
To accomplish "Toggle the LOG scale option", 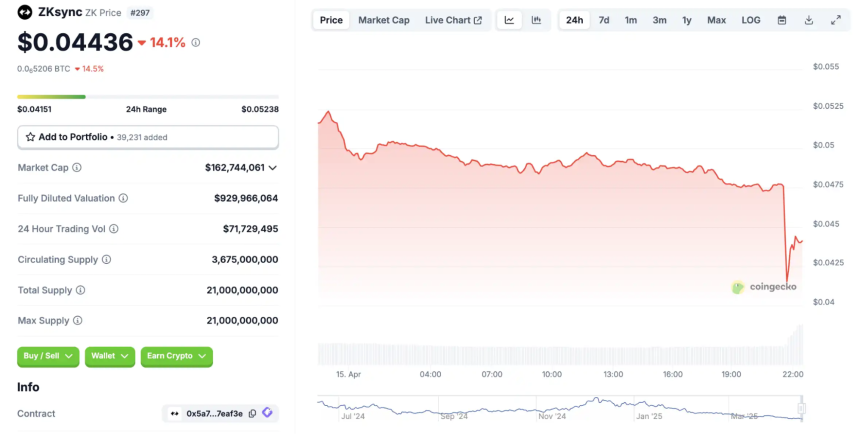I will tap(751, 20).
